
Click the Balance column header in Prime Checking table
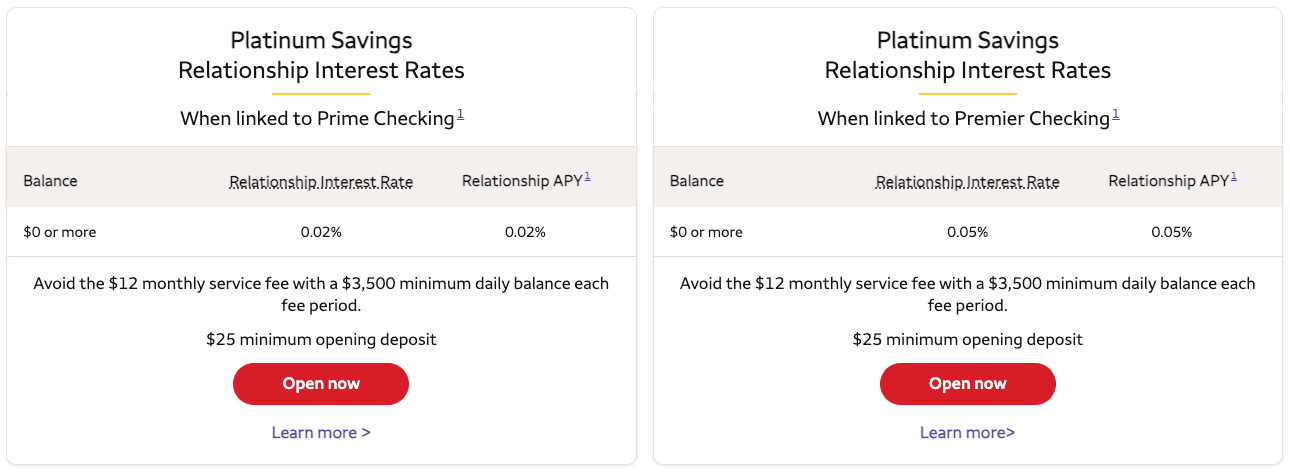click(x=50, y=181)
